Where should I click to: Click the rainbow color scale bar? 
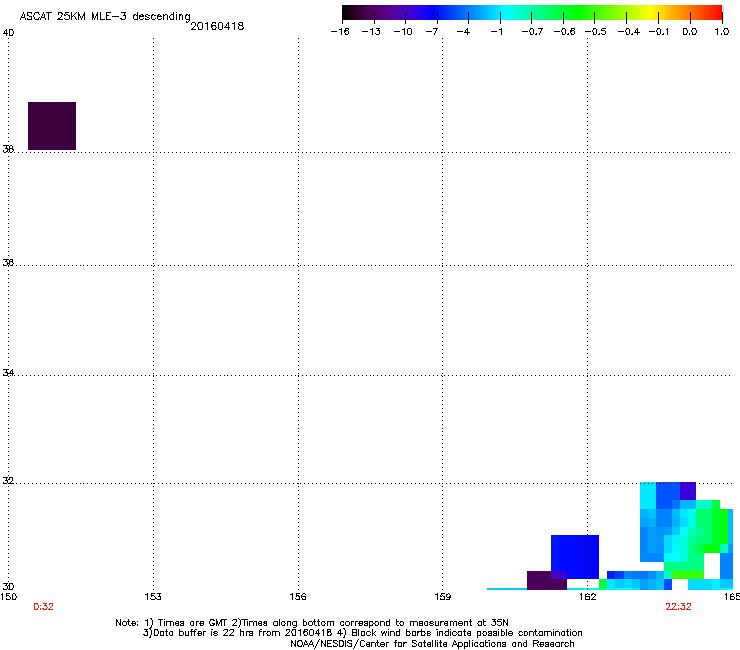click(x=532, y=12)
